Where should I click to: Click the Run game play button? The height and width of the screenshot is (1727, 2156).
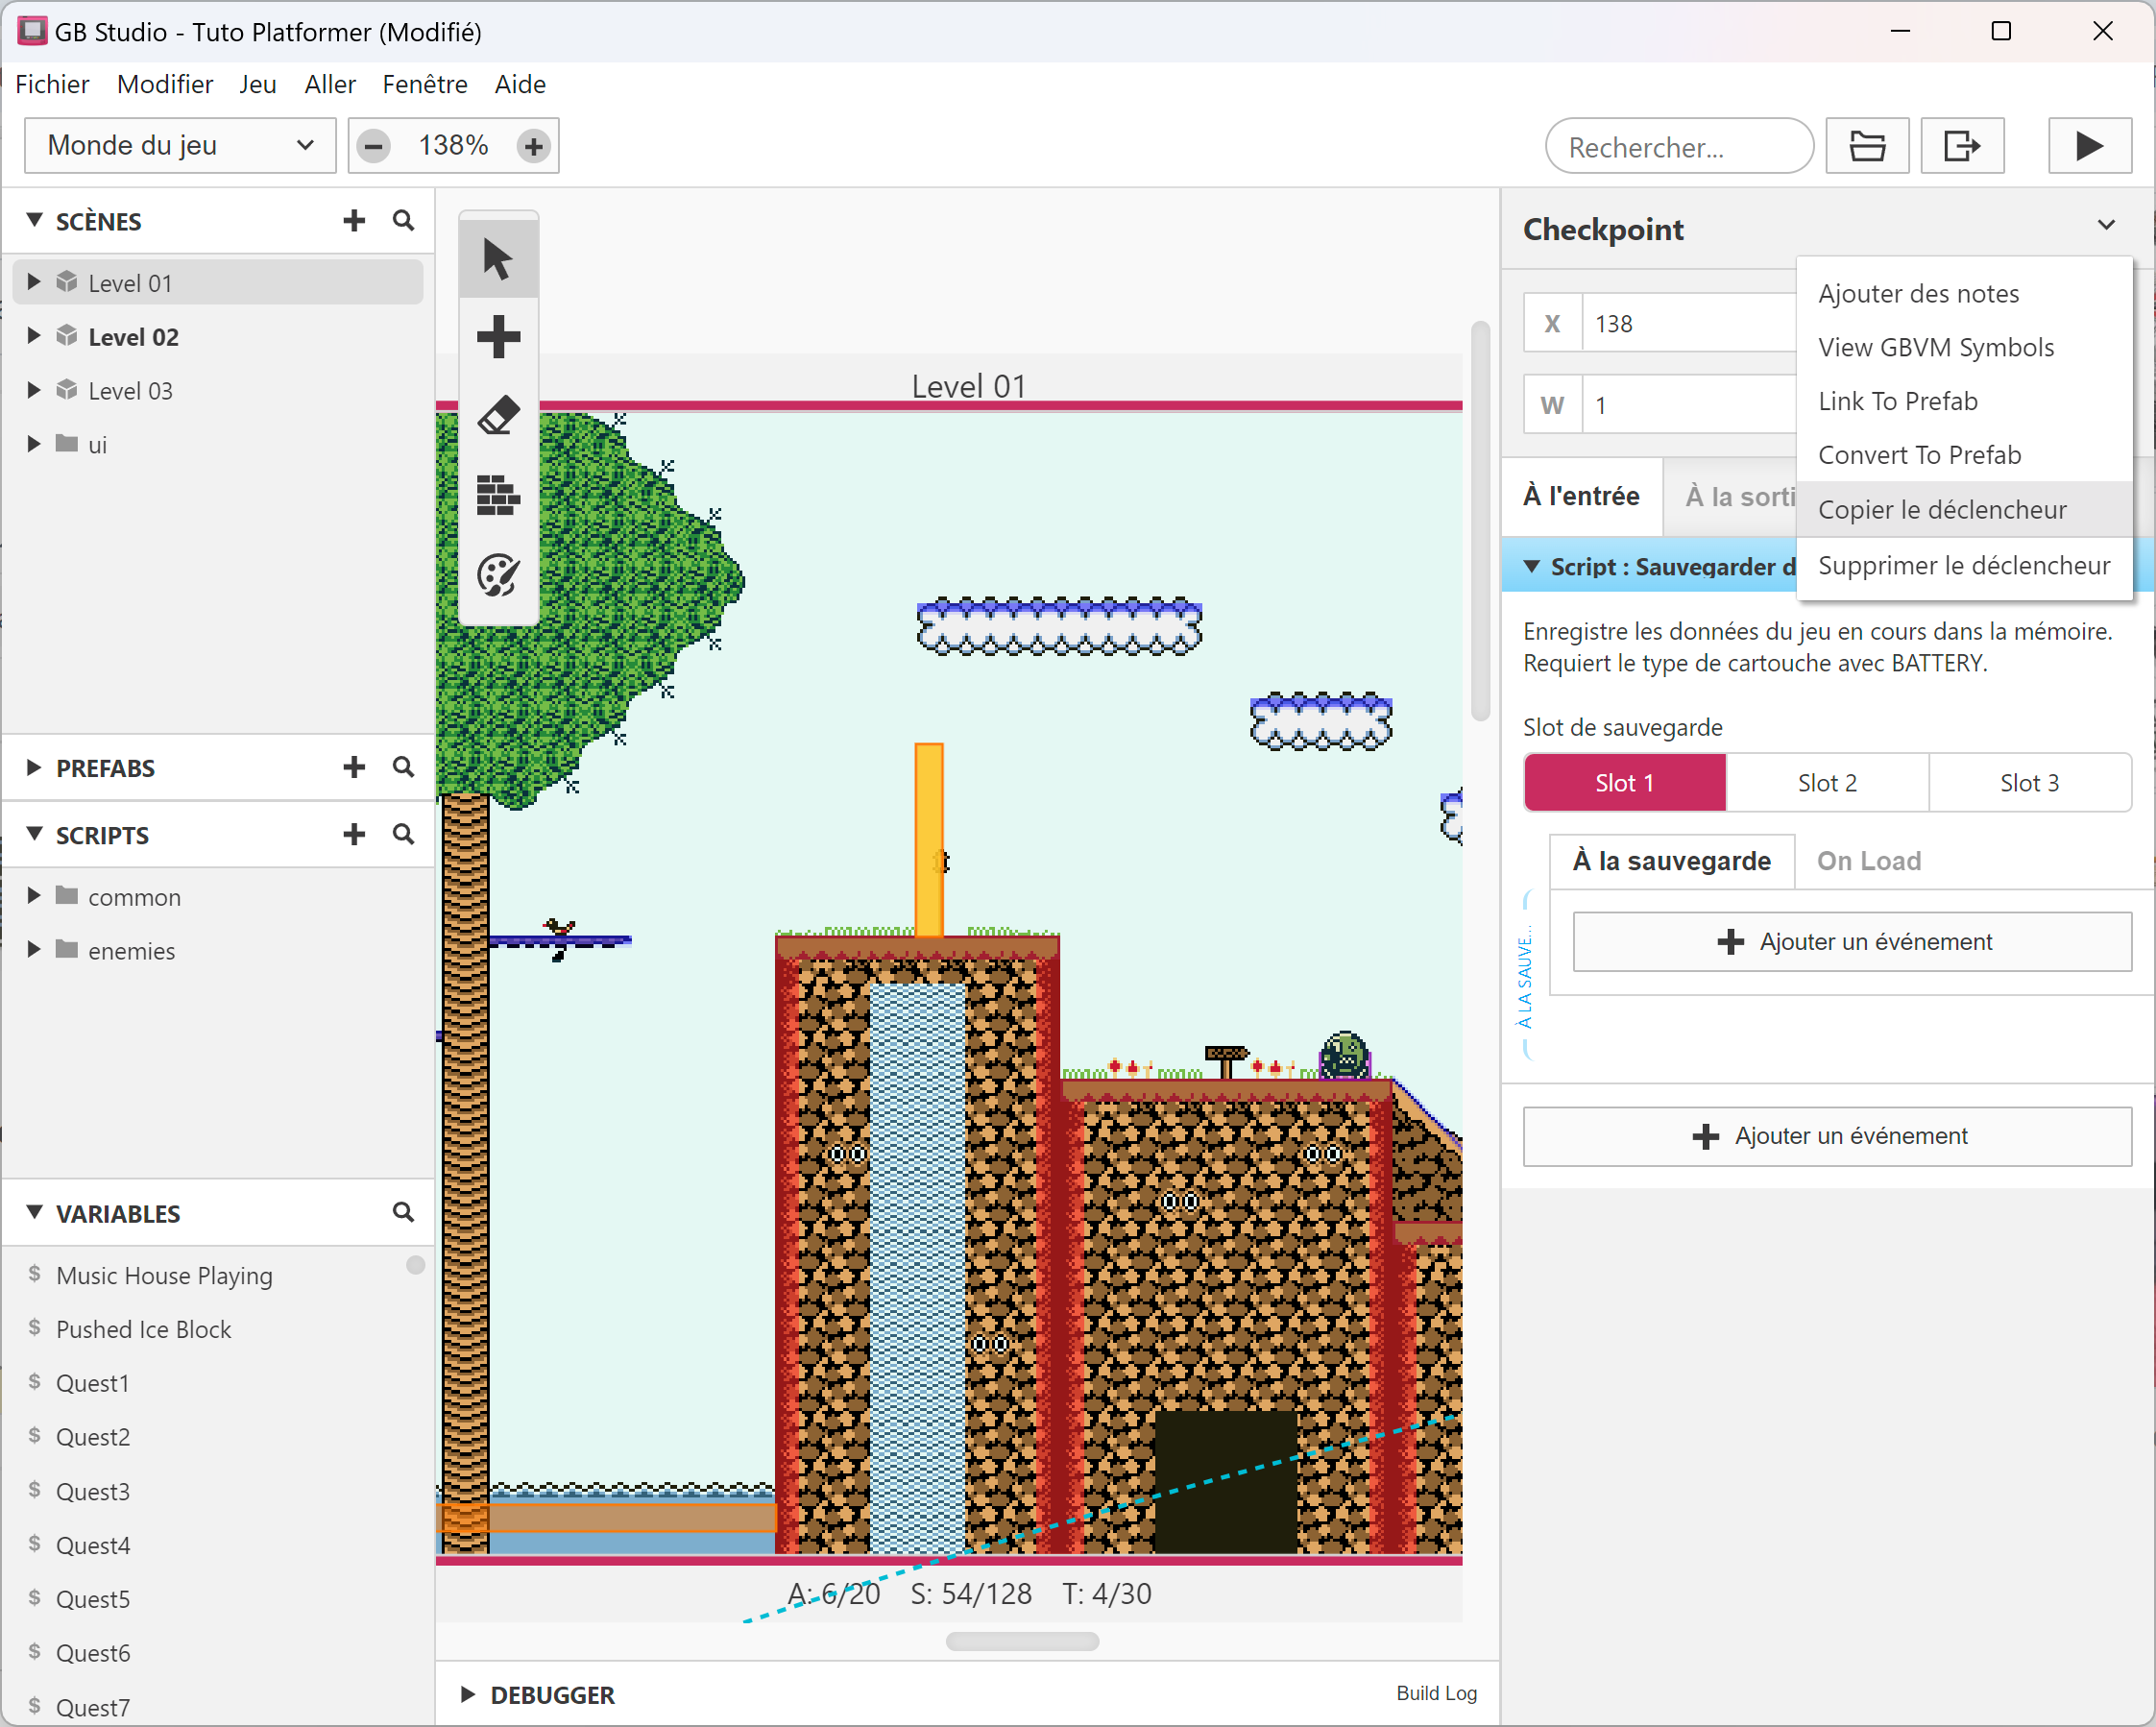tap(2088, 146)
